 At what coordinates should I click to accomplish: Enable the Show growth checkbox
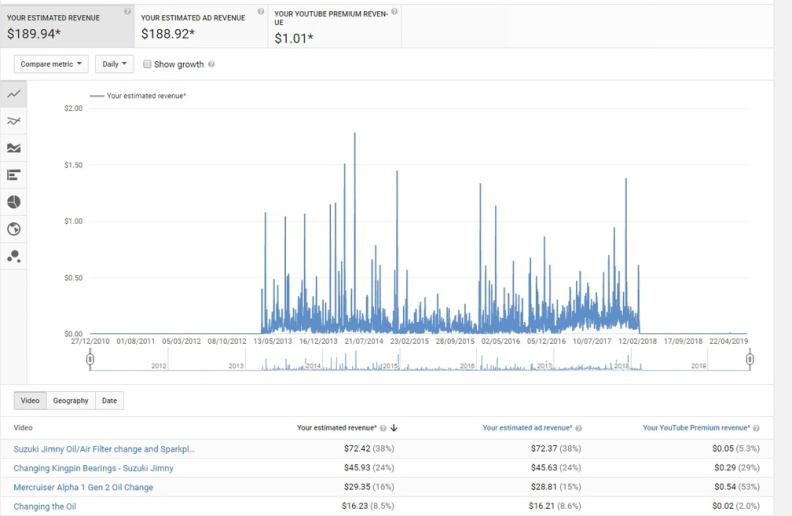tap(147, 64)
